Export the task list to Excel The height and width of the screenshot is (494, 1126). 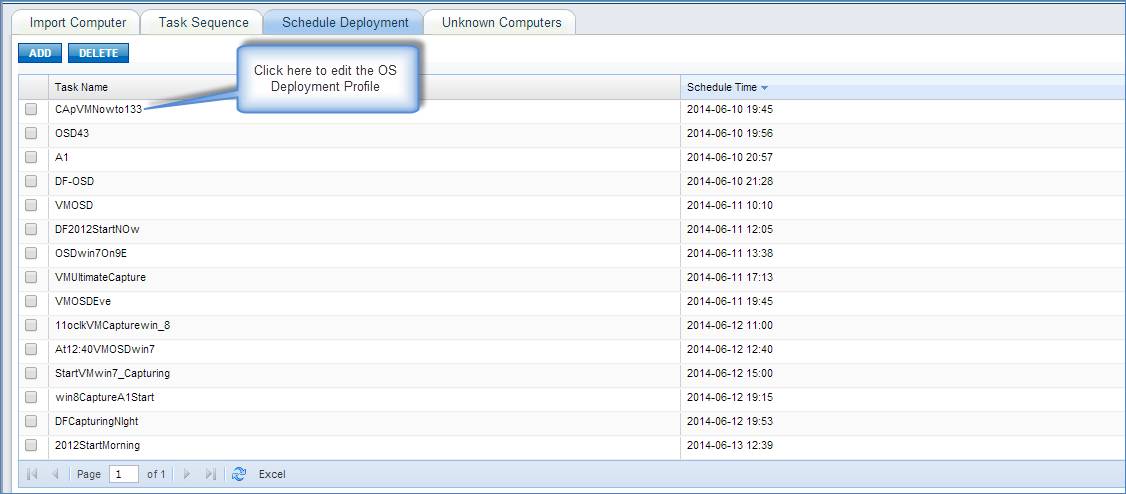tap(272, 474)
